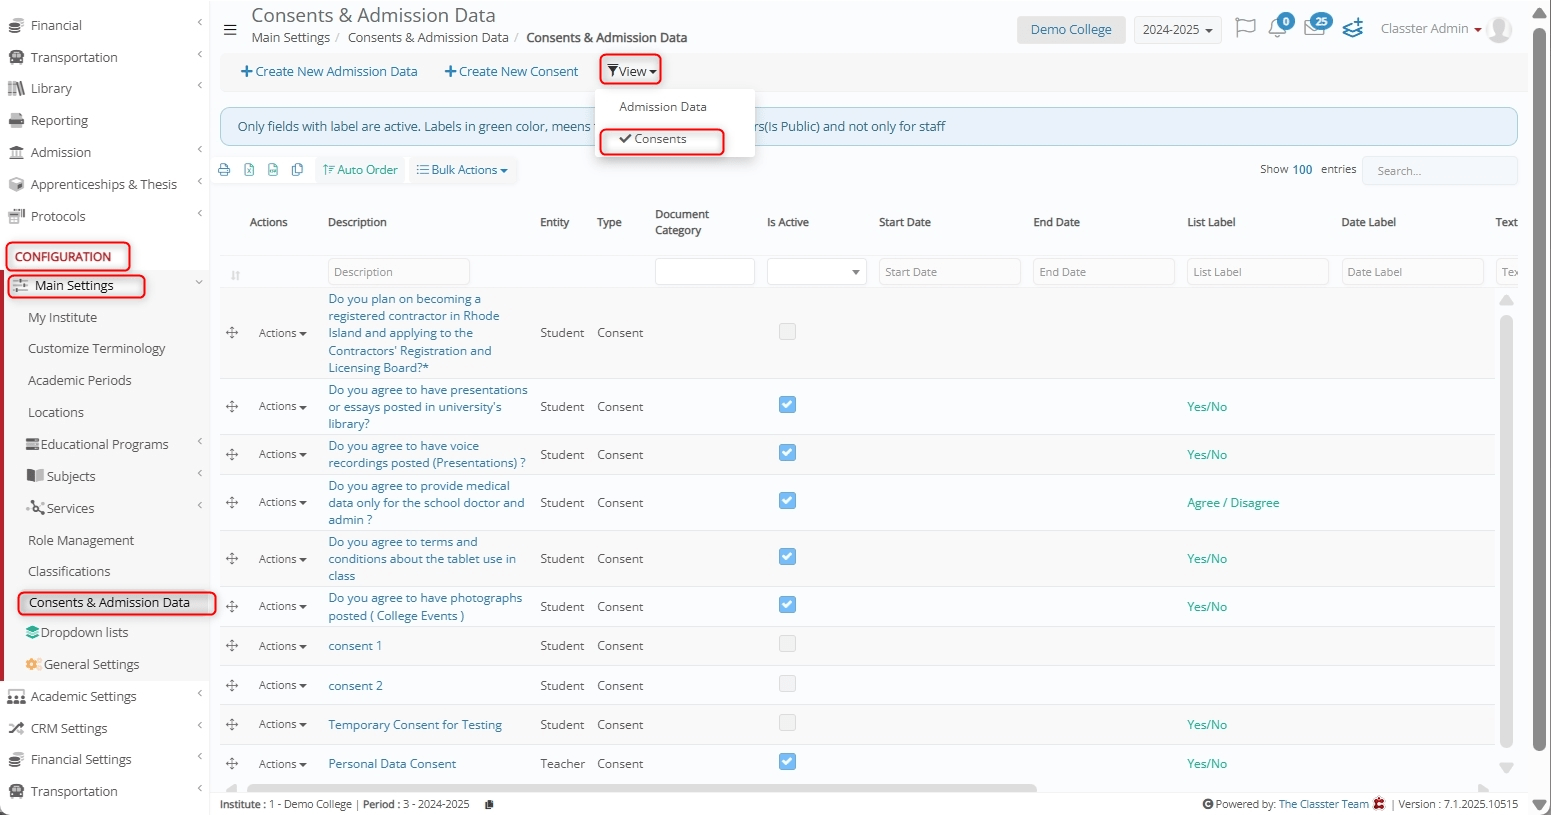1551x815 pixels.
Task: Open Actions dropdown for consent 2 row
Action: pos(282,686)
